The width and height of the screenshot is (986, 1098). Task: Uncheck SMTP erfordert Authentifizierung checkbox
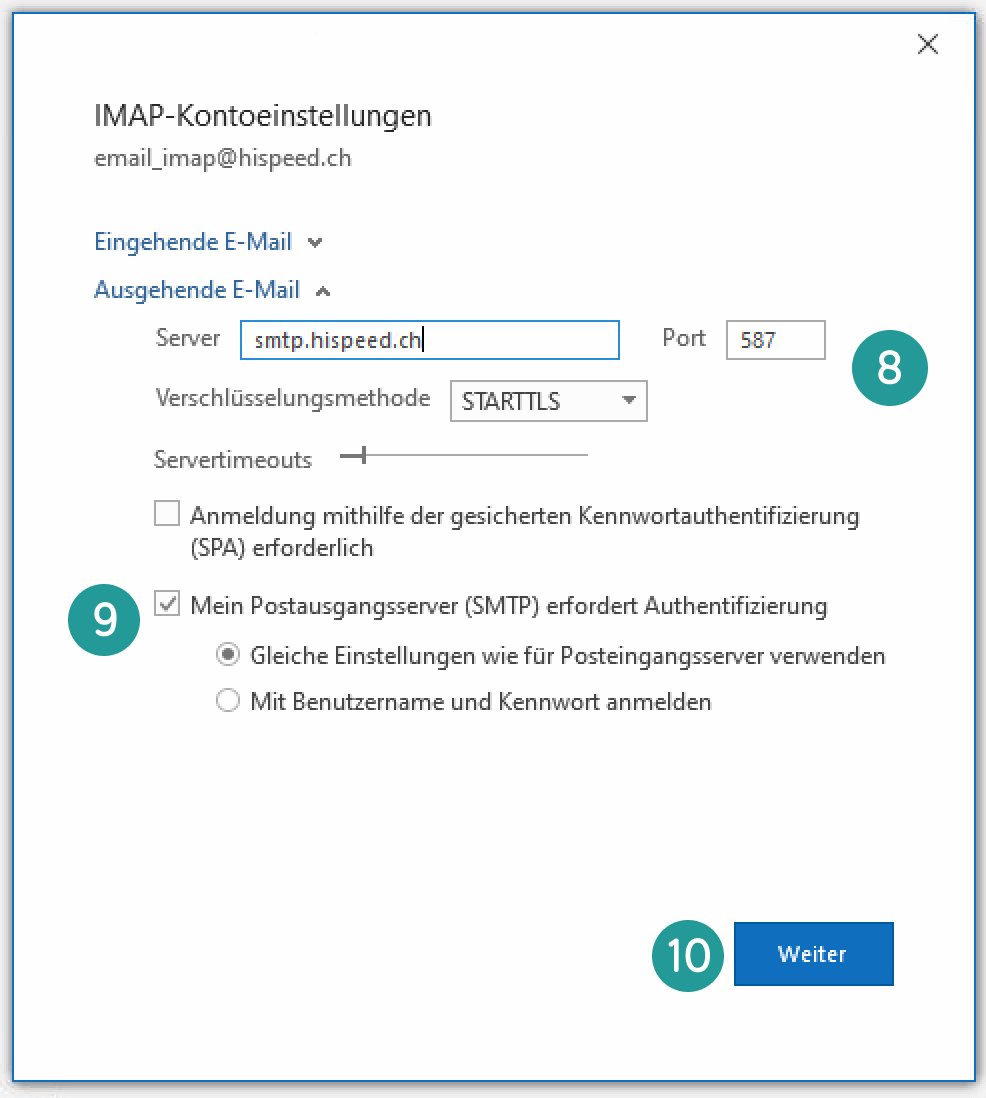click(167, 603)
